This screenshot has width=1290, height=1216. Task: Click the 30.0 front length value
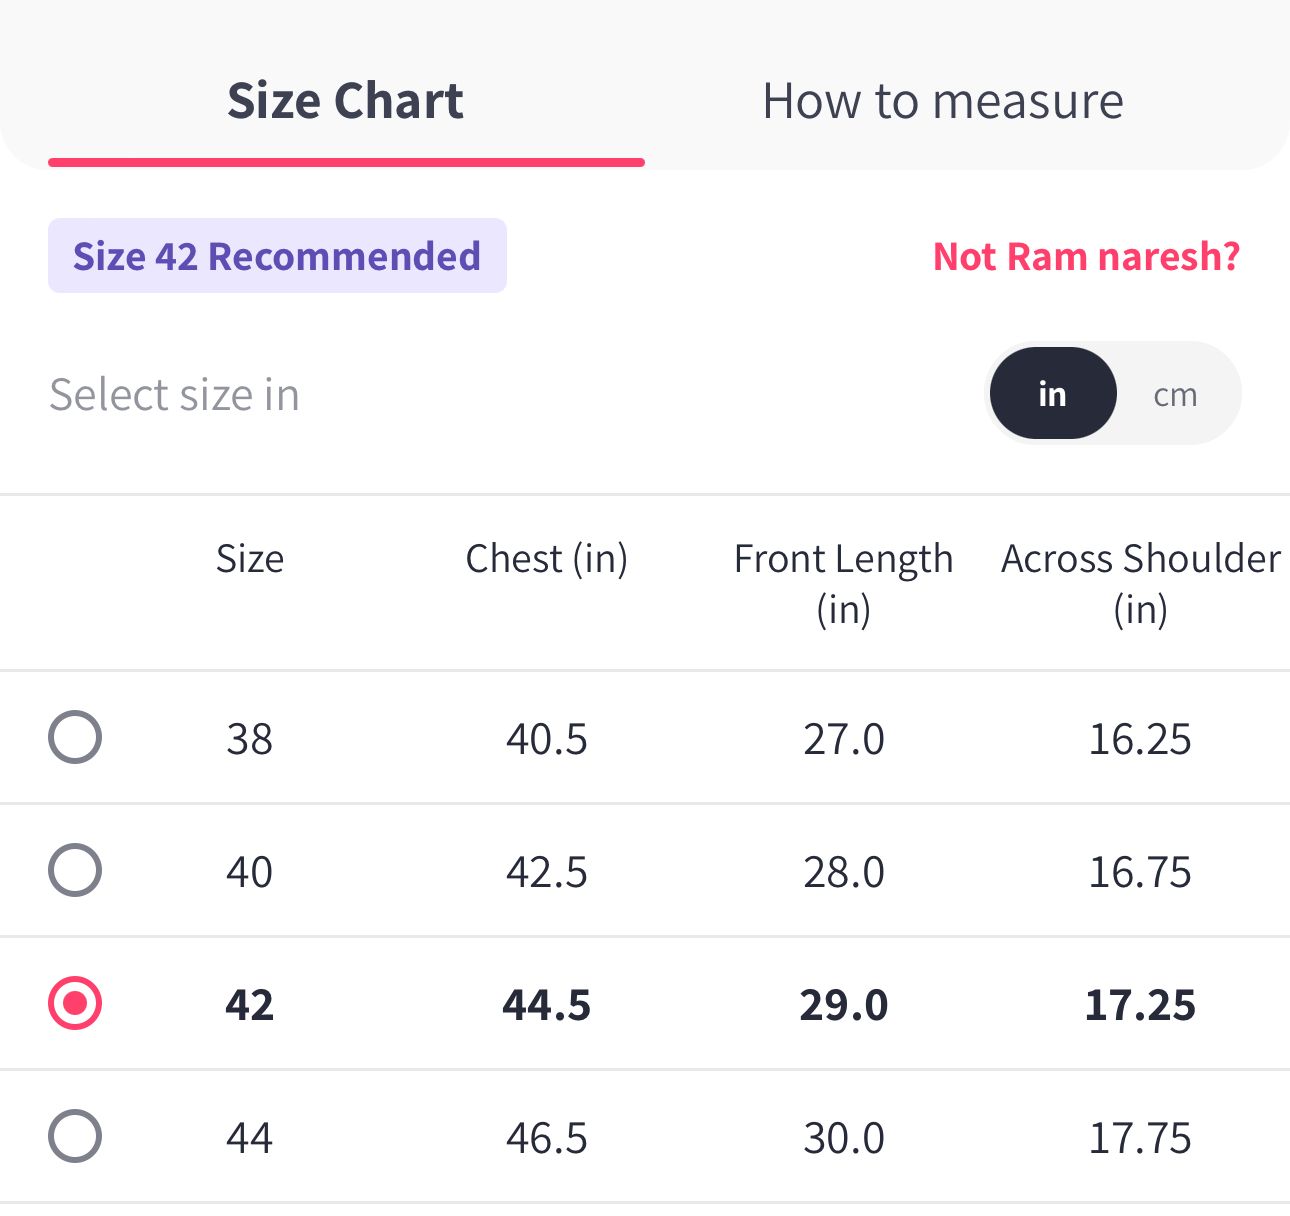pyautogui.click(x=843, y=1138)
